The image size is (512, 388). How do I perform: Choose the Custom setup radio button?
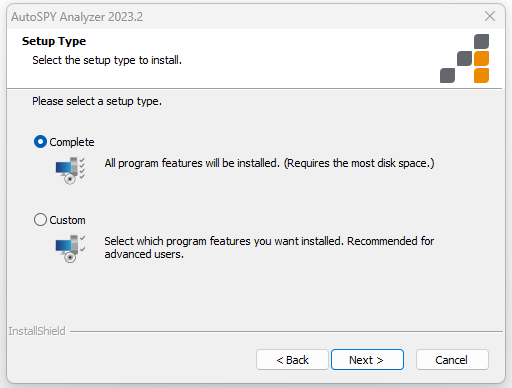(40, 220)
